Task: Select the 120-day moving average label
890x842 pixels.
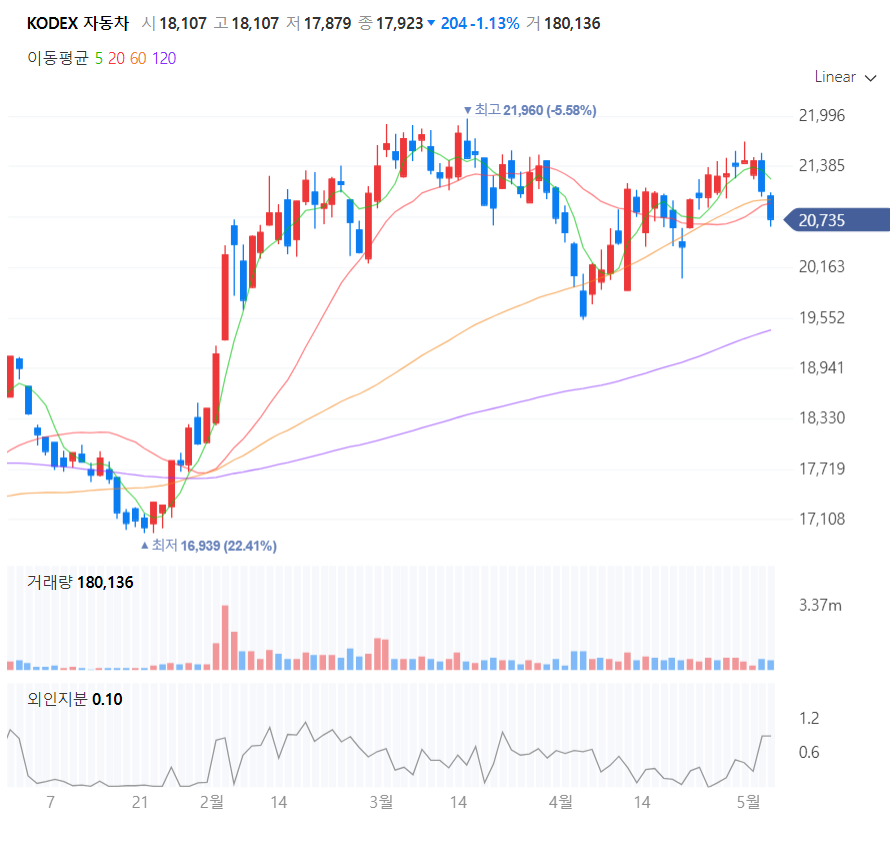Action: click(x=164, y=58)
